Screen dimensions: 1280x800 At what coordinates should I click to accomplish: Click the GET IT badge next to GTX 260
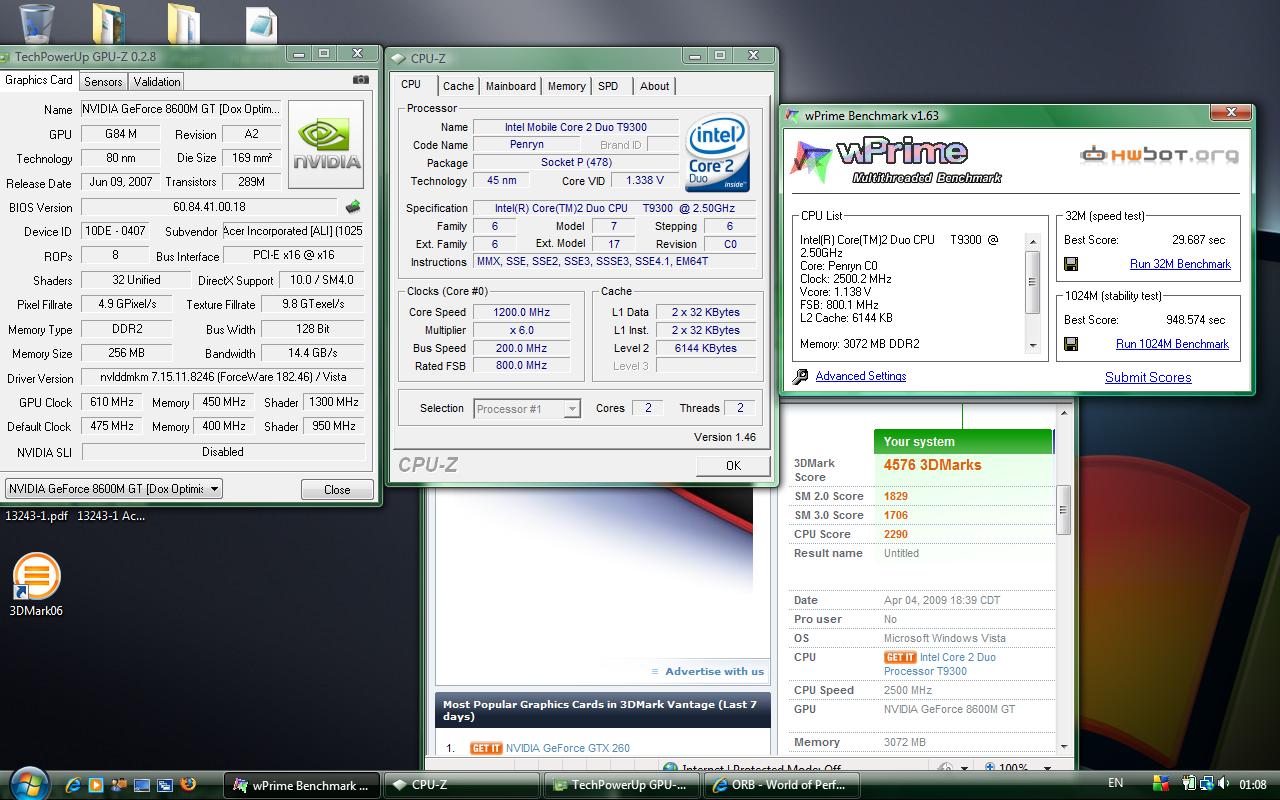pyautogui.click(x=486, y=748)
